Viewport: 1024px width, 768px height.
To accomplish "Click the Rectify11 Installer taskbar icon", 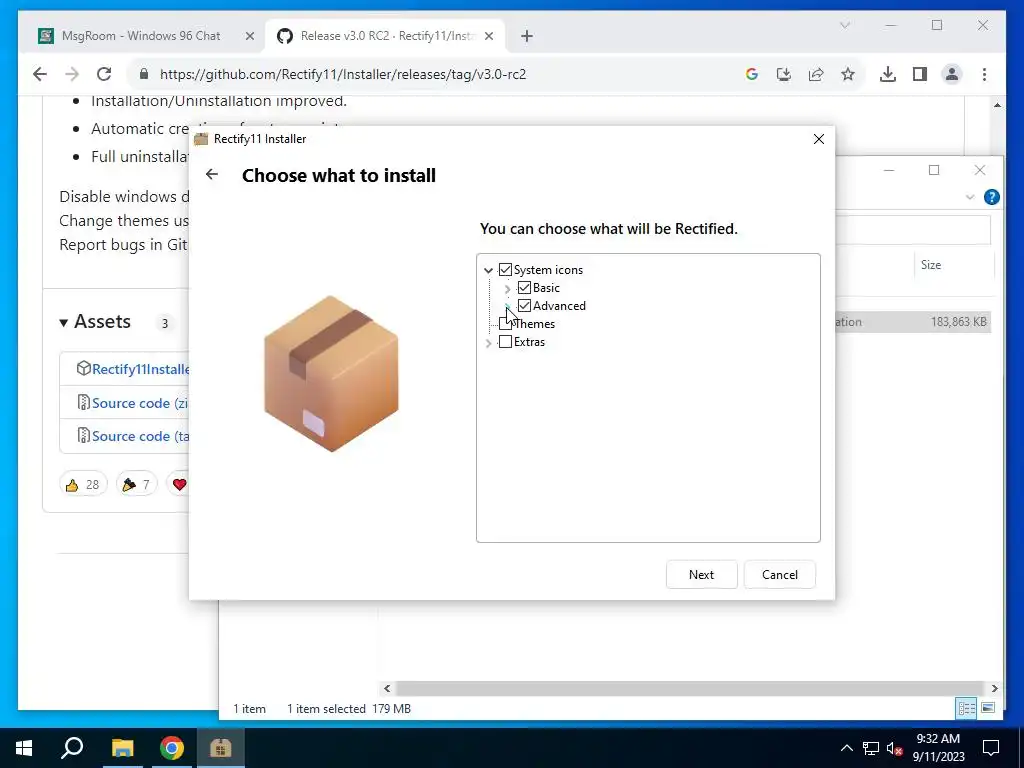I will [x=221, y=748].
